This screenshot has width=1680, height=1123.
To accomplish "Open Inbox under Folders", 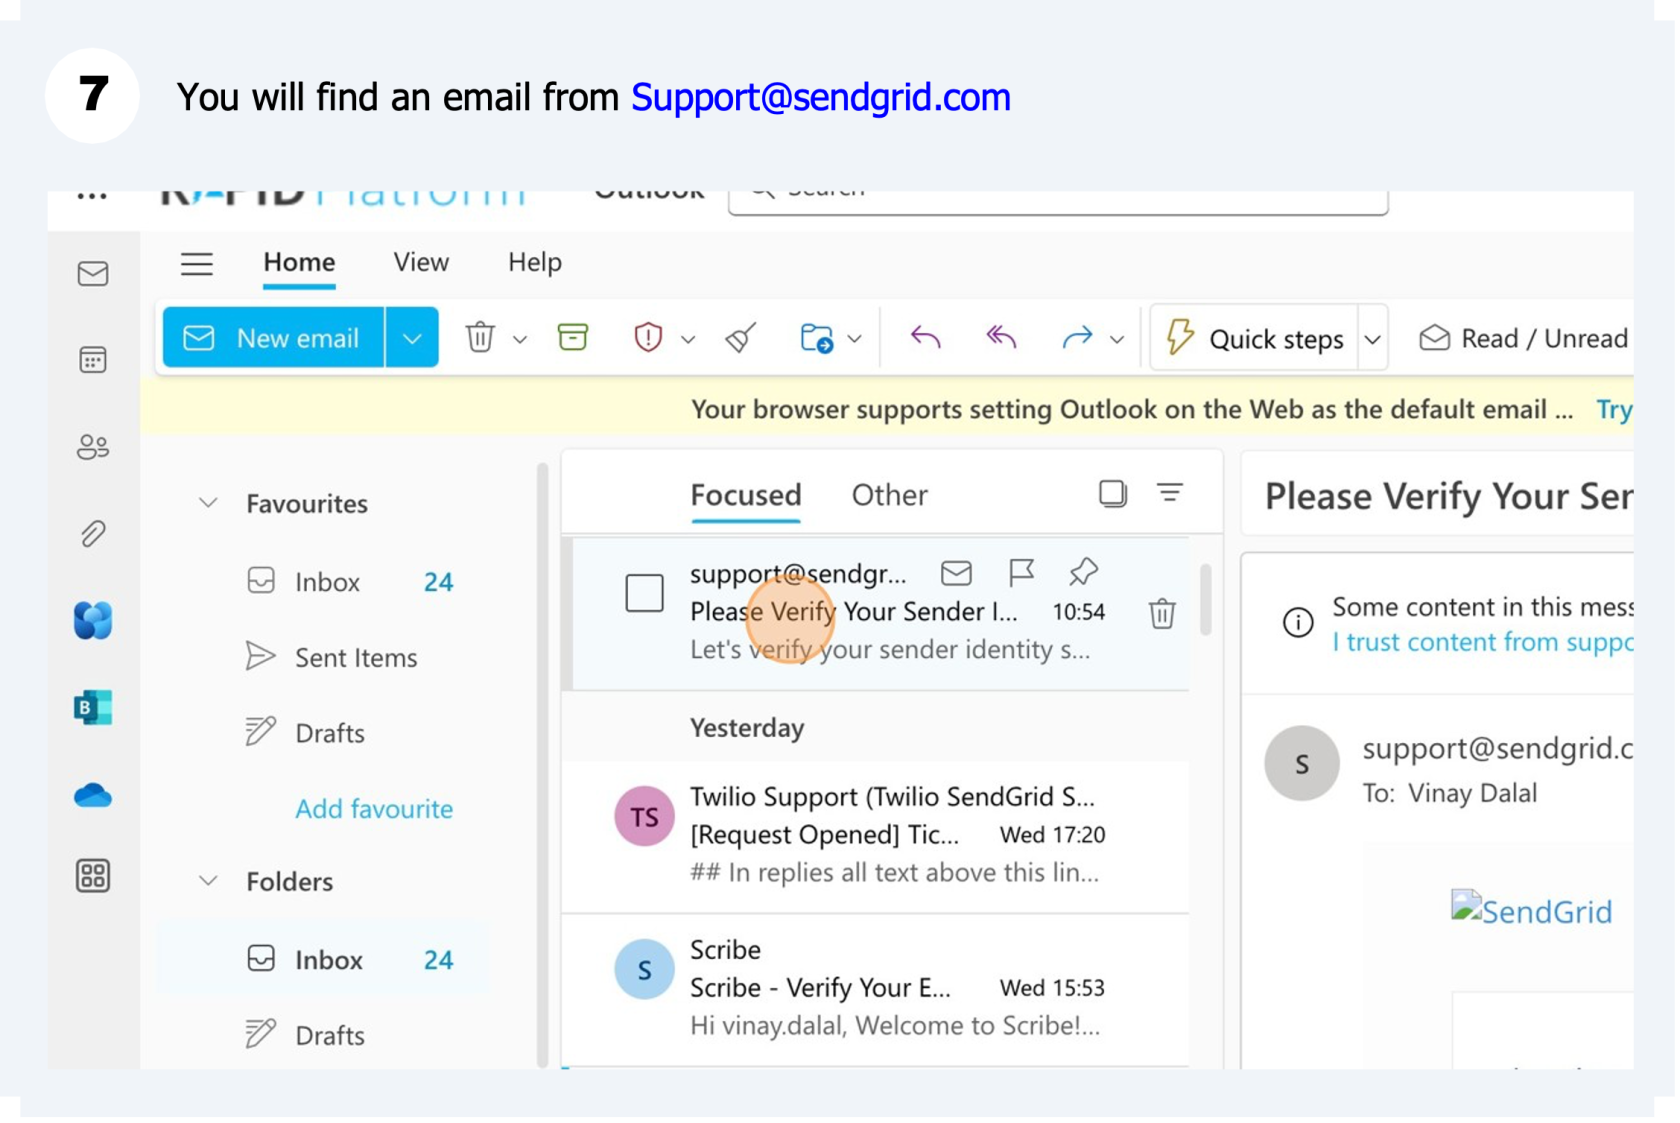I will (x=322, y=960).
